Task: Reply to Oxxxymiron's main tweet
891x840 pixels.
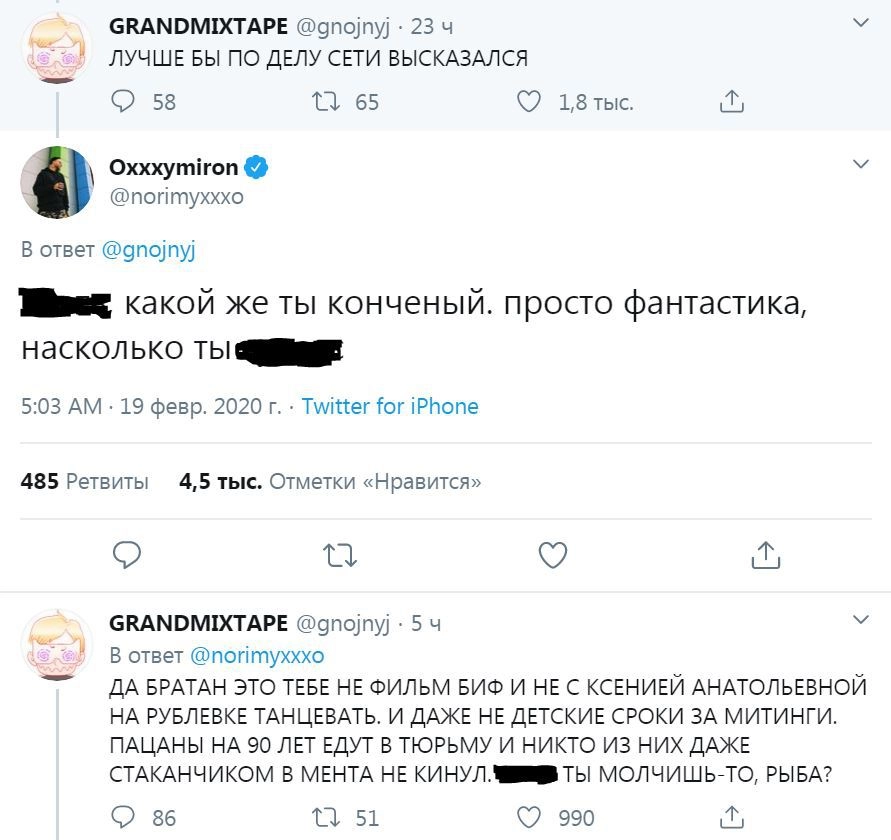Action: coord(127,553)
